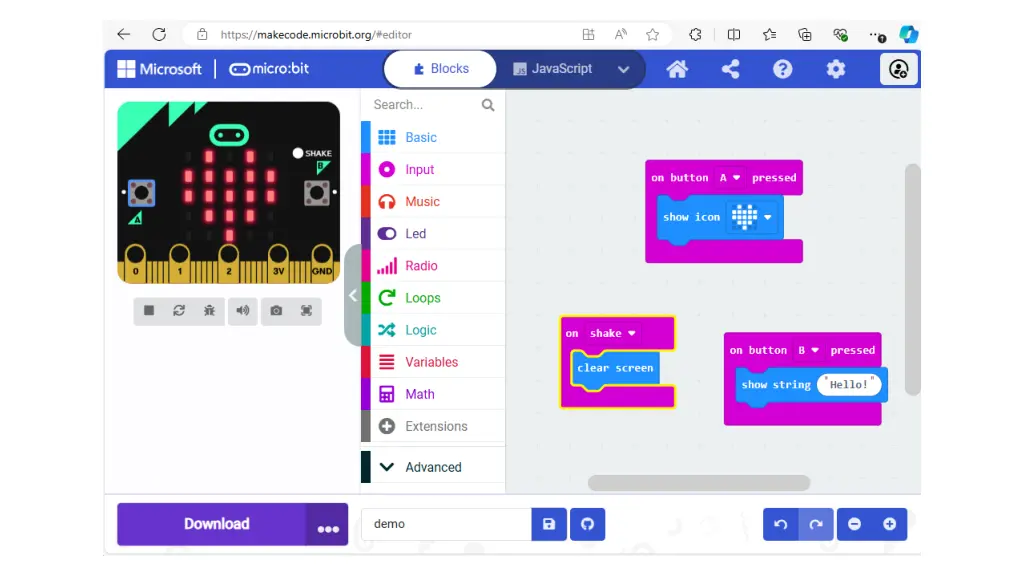Redo the last change
Viewport: 1024px width, 576px height.
pyautogui.click(x=816, y=524)
